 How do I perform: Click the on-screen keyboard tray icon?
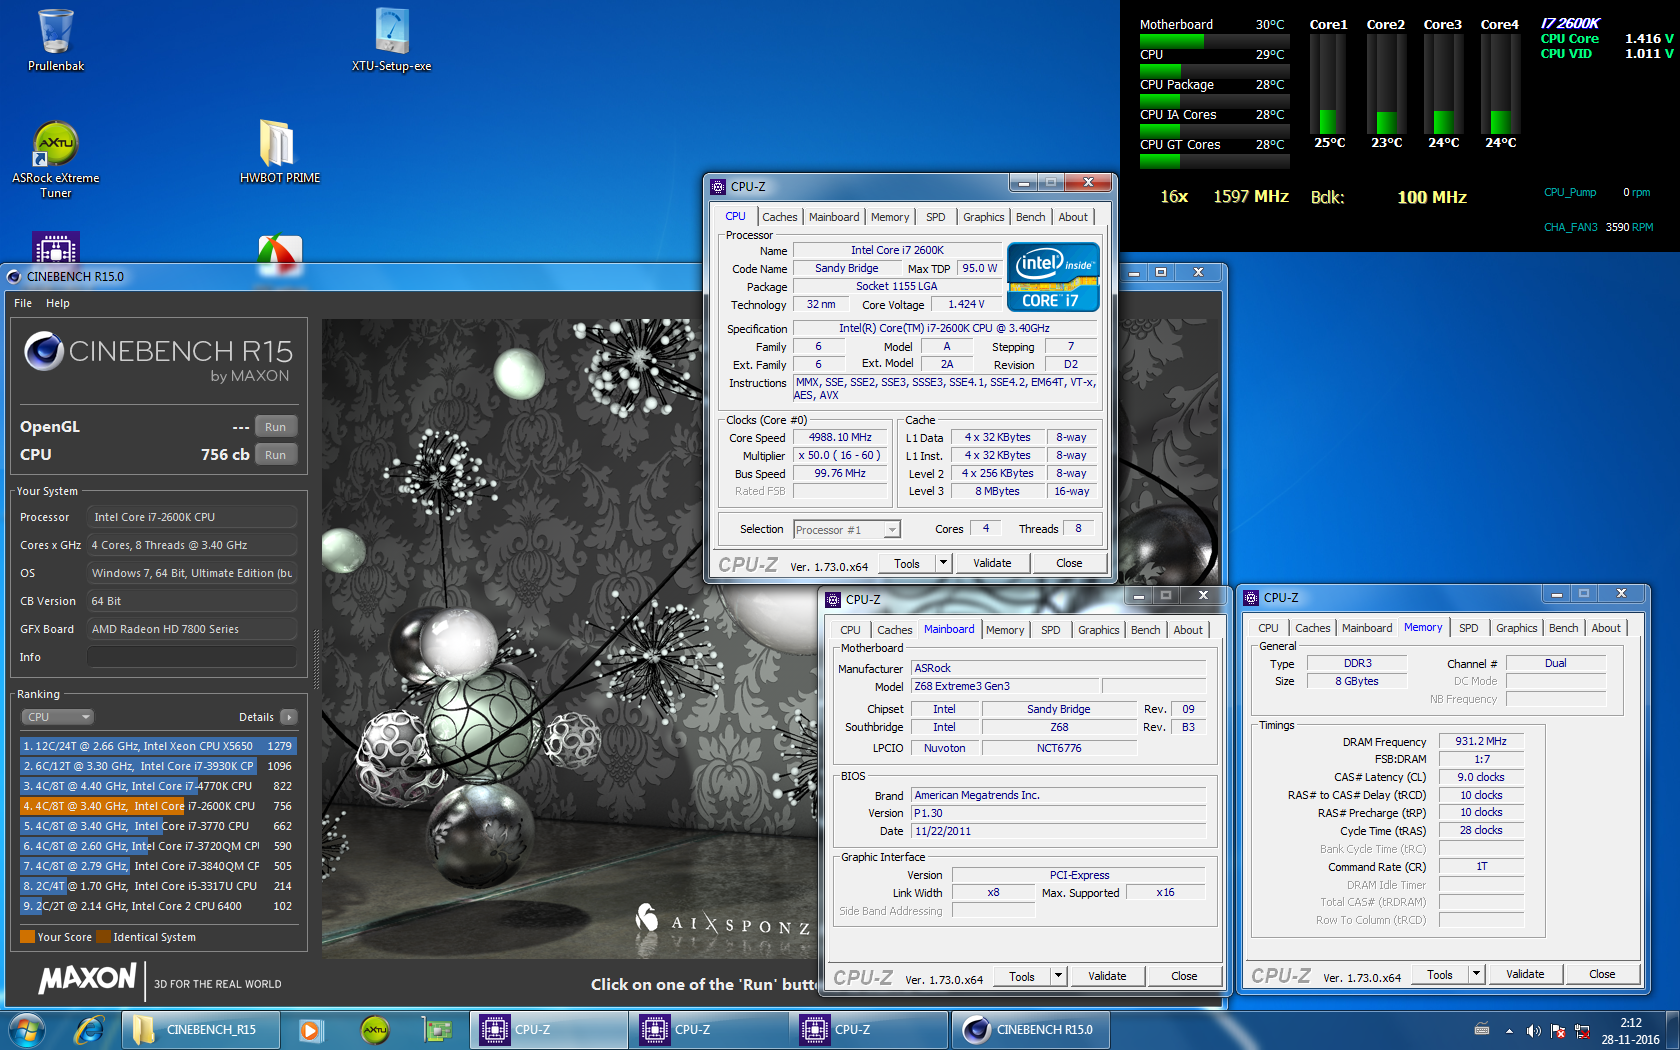coord(1482,1030)
